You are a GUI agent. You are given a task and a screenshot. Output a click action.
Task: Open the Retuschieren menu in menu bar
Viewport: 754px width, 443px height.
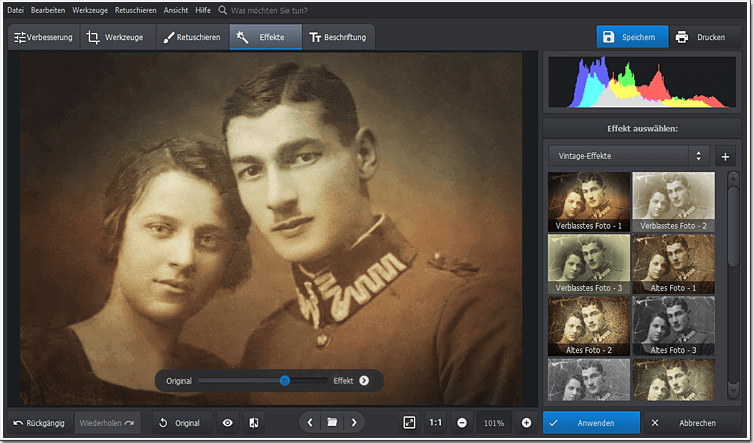pyautogui.click(x=135, y=10)
